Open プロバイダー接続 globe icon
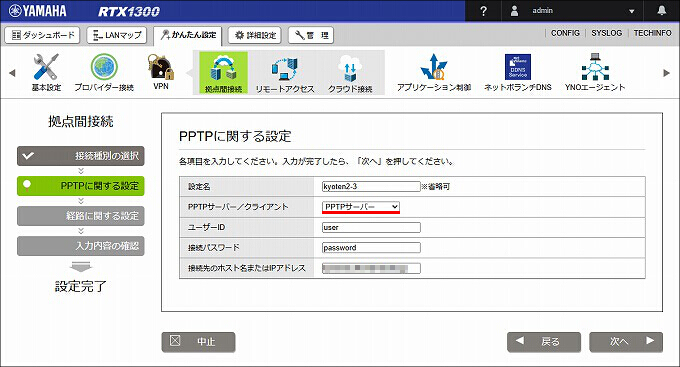This screenshot has width=680, height=367. (x=104, y=67)
